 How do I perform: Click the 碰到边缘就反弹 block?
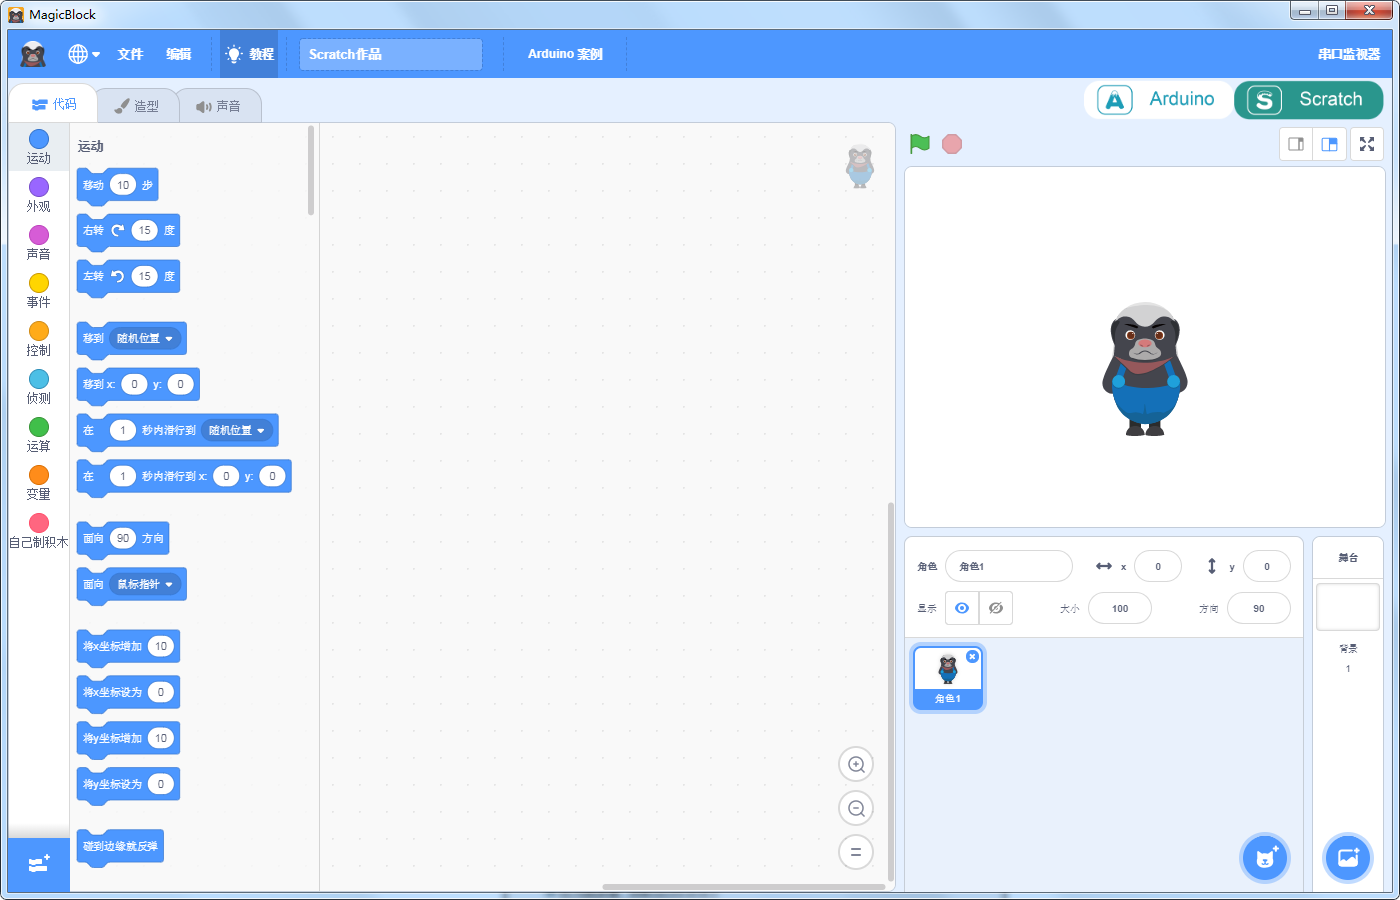pos(120,846)
